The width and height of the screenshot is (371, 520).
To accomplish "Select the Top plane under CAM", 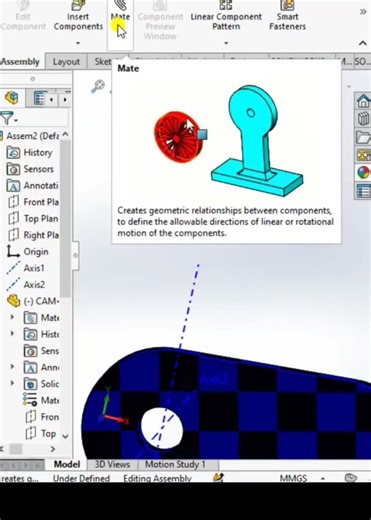I will (41, 433).
